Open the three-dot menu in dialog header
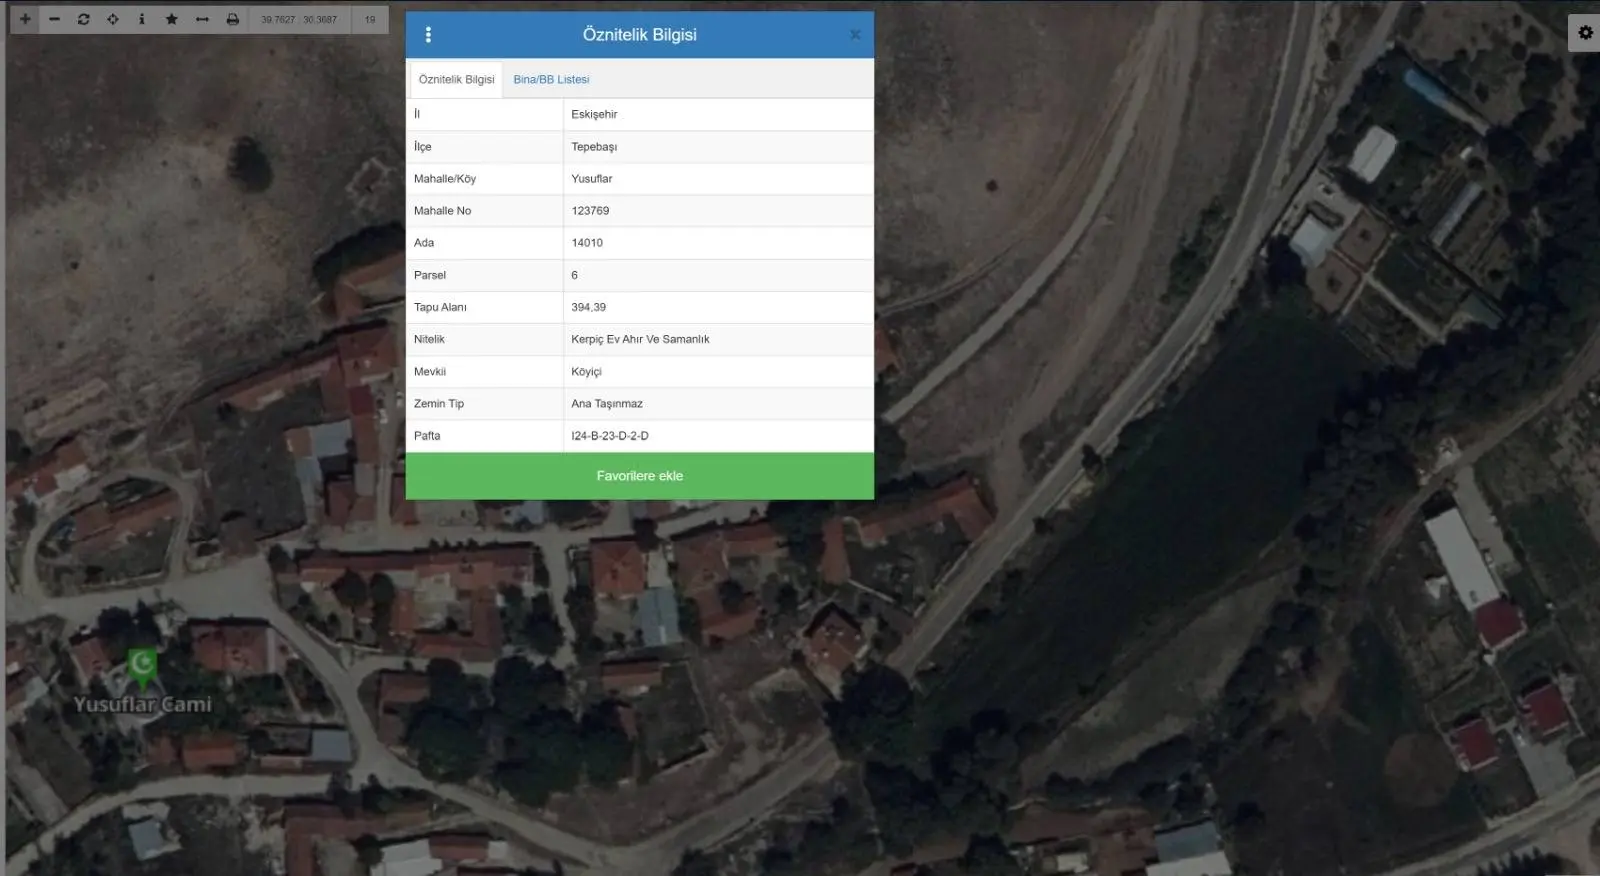Image resolution: width=1600 pixels, height=876 pixels. click(428, 35)
